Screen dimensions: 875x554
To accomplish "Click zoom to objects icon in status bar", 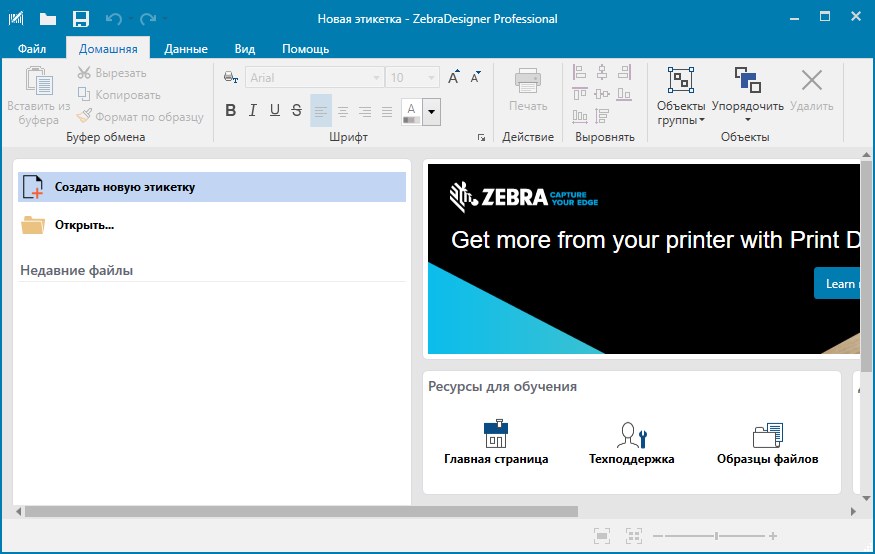I will coord(634,536).
